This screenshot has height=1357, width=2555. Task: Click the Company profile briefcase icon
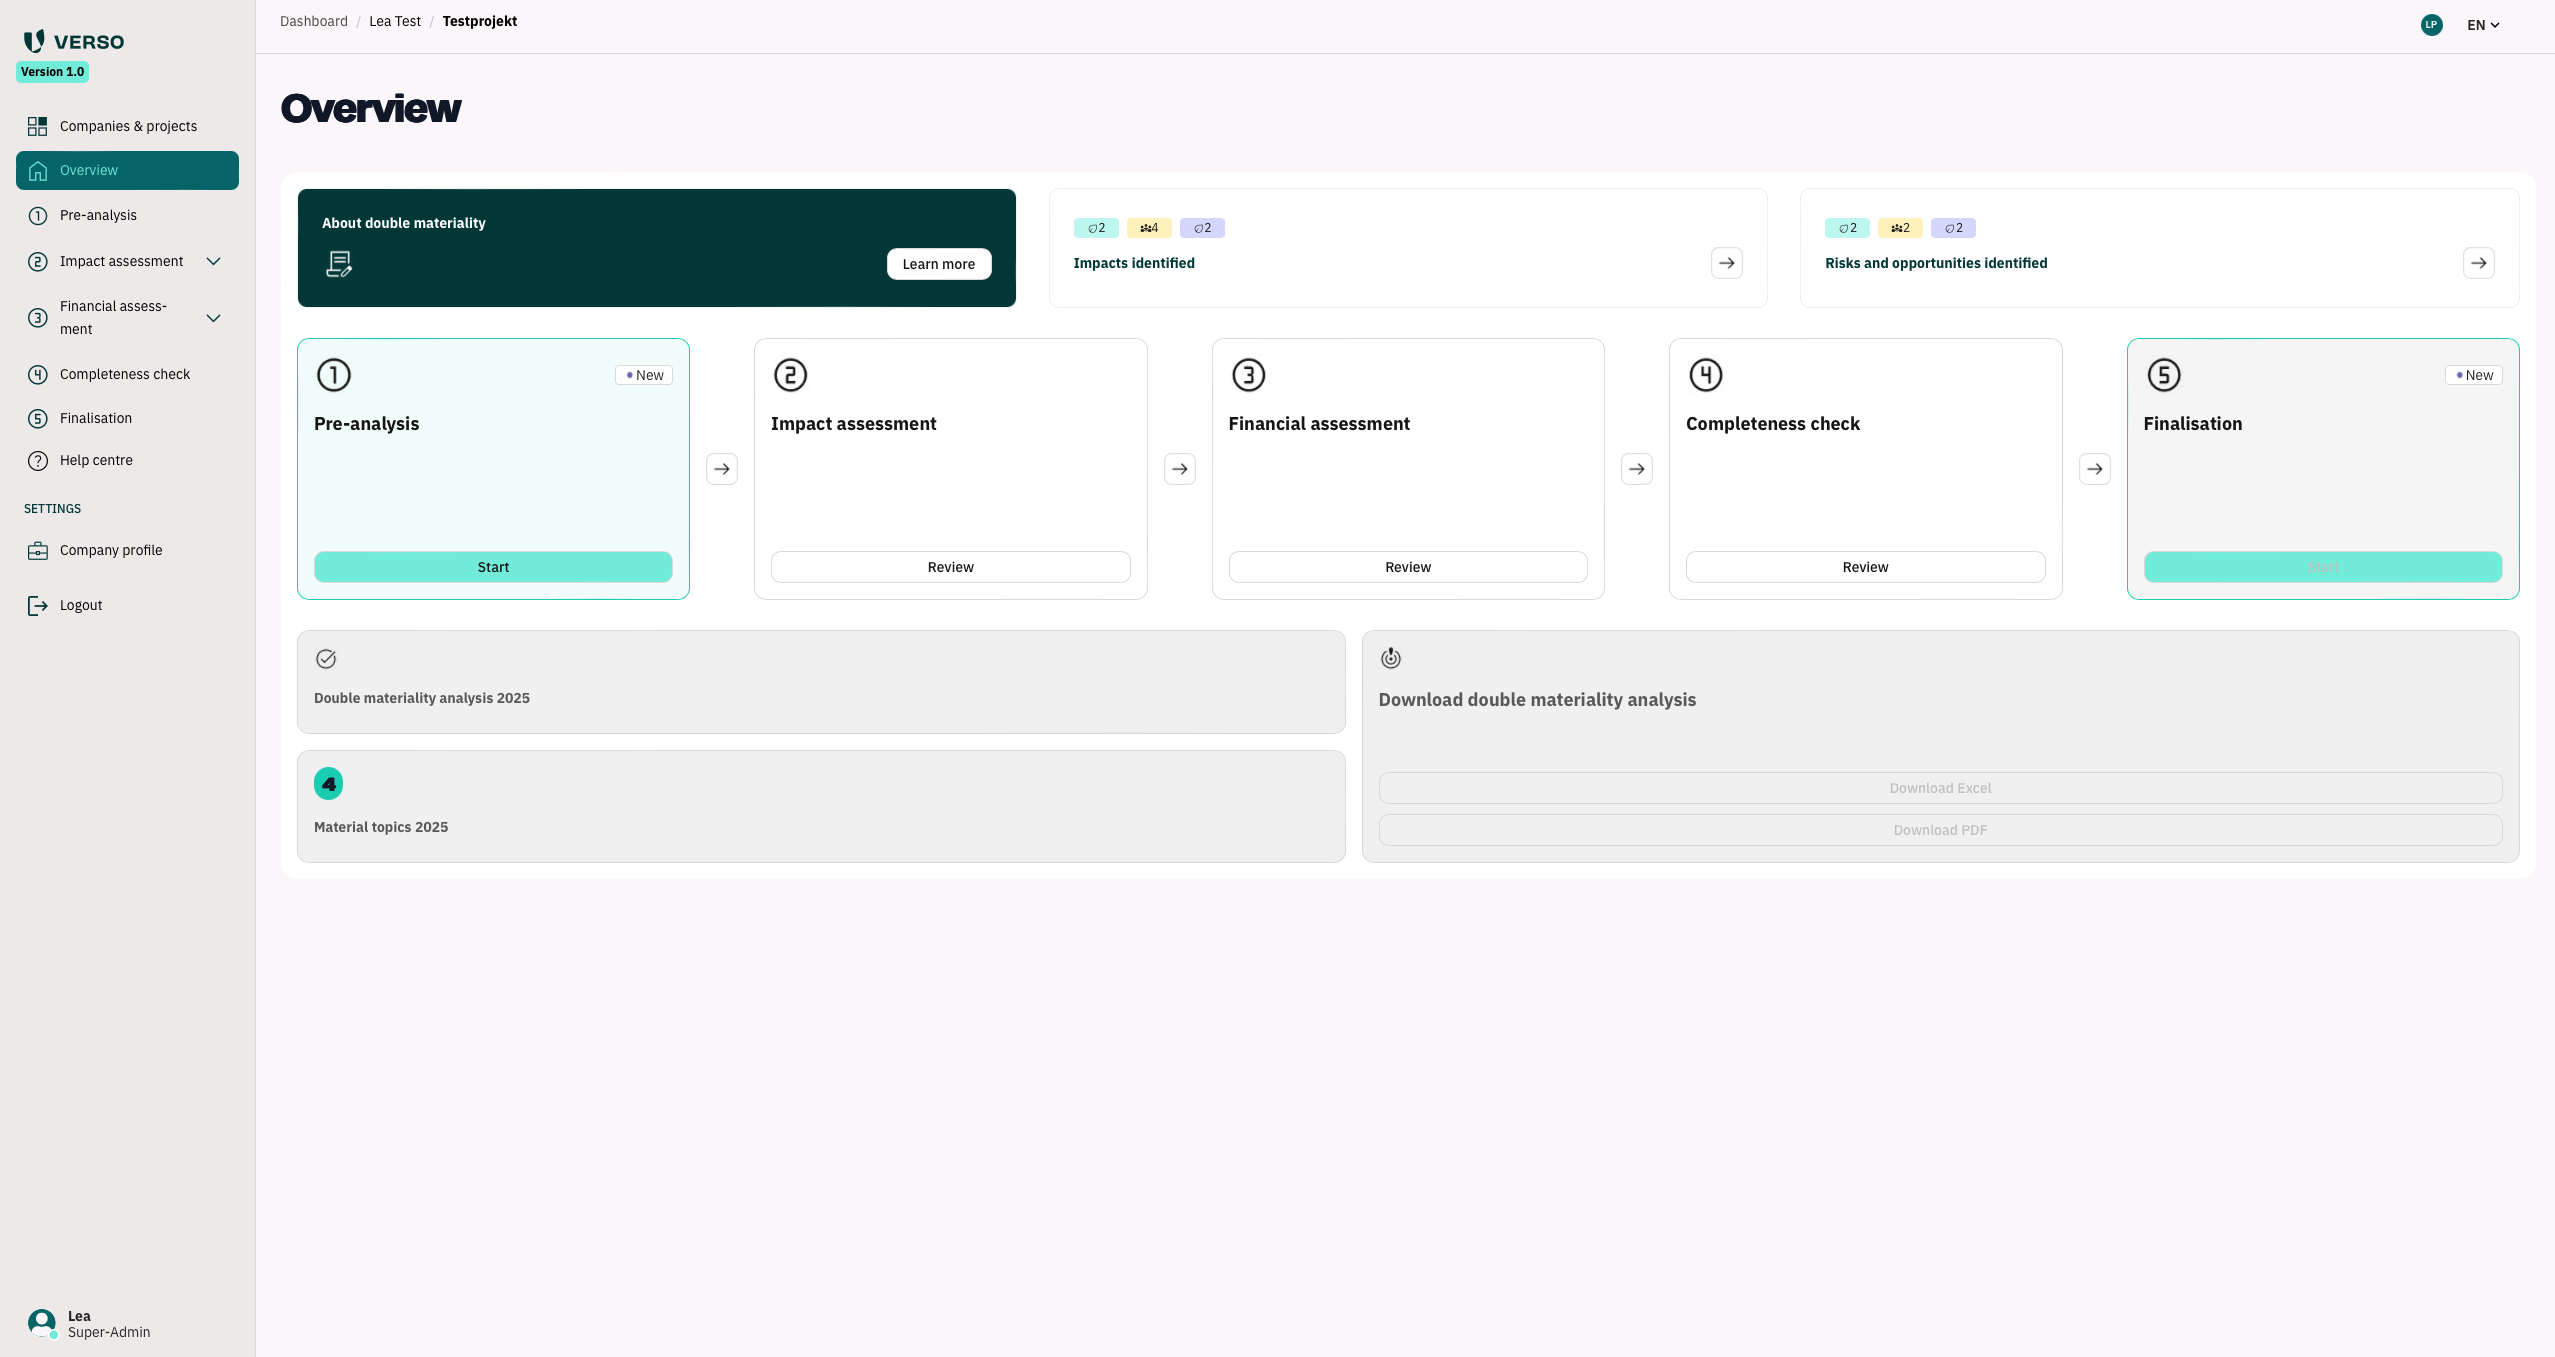(38, 551)
